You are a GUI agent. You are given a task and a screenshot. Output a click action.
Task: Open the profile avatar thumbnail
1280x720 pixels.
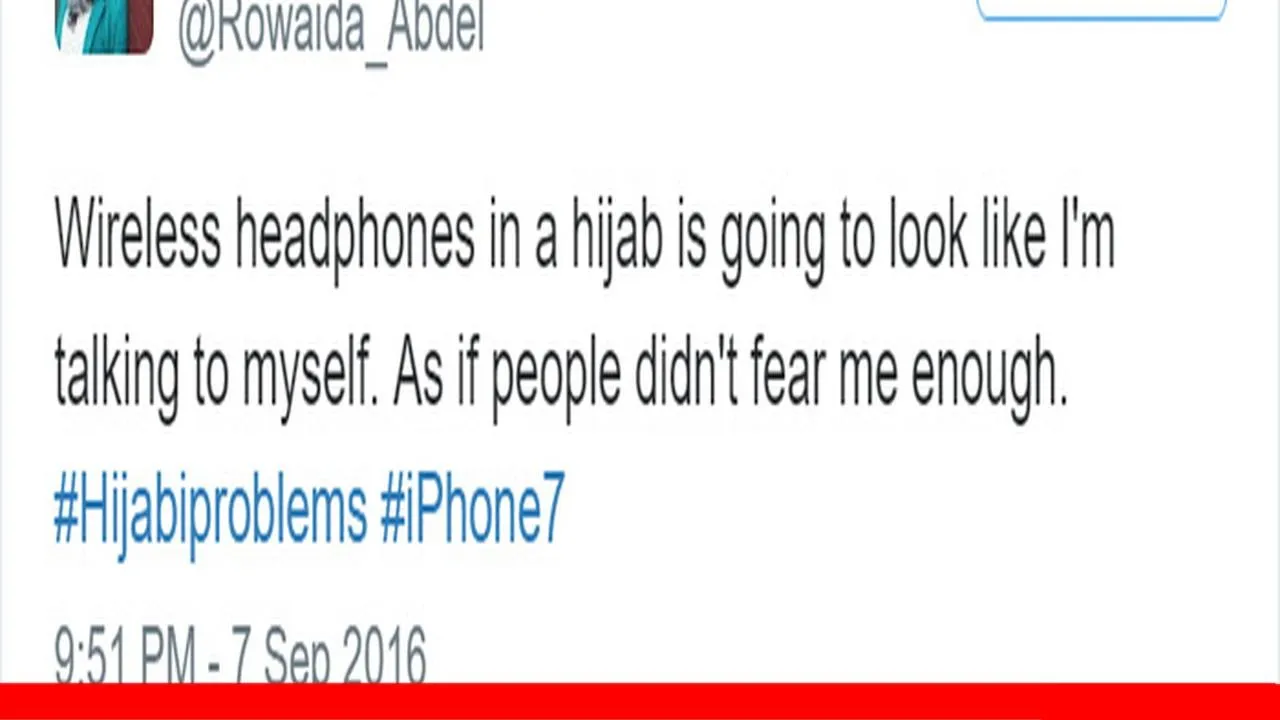click(x=105, y=26)
